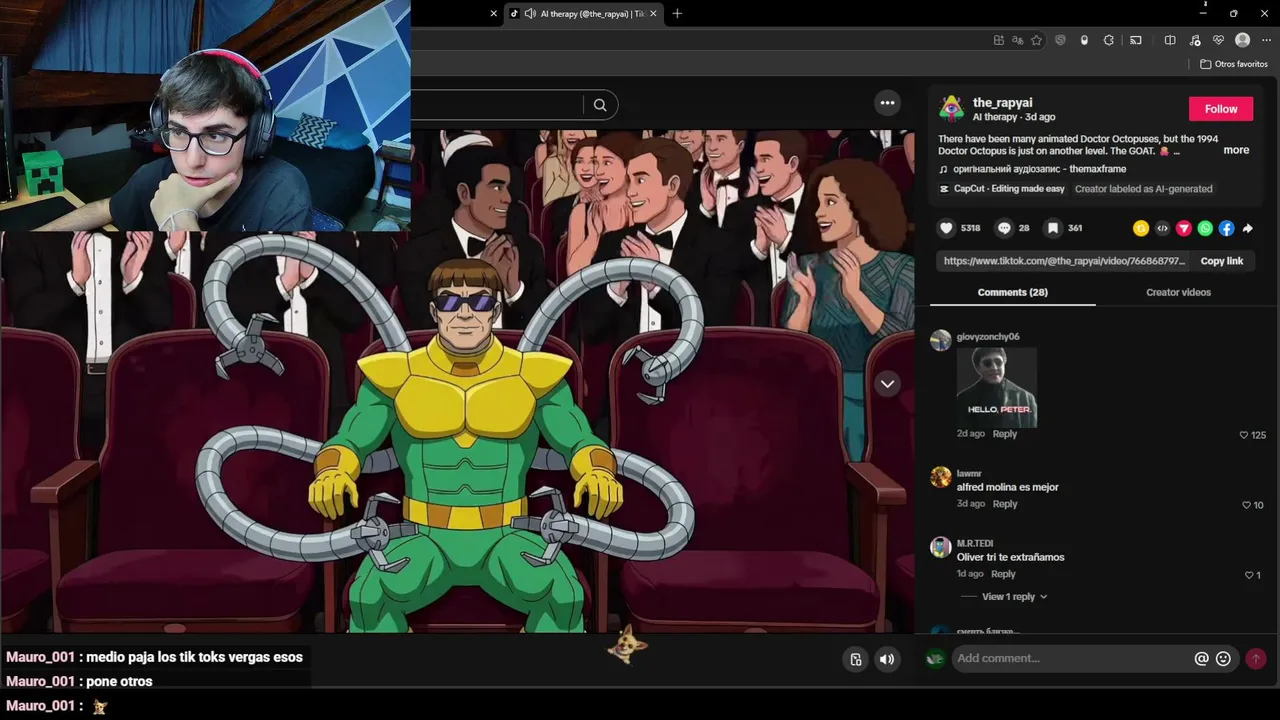Open more share options arrow
Viewport: 1280px width, 720px height.
pyautogui.click(x=1248, y=228)
